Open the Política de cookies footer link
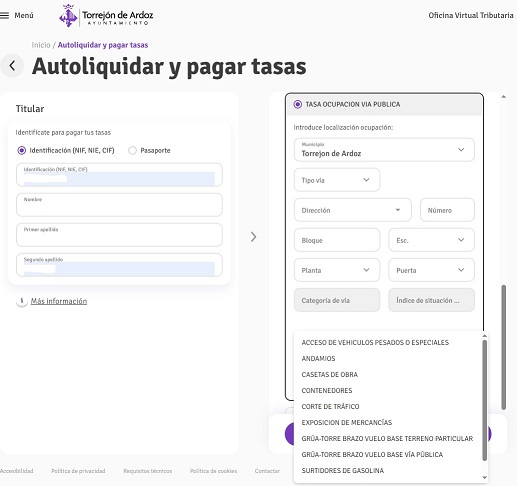Screen dimensions: 517x486 [x=213, y=471]
